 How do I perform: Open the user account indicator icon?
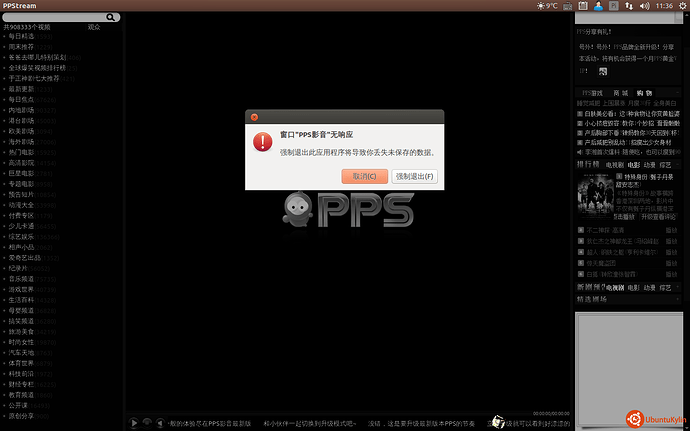598,6
